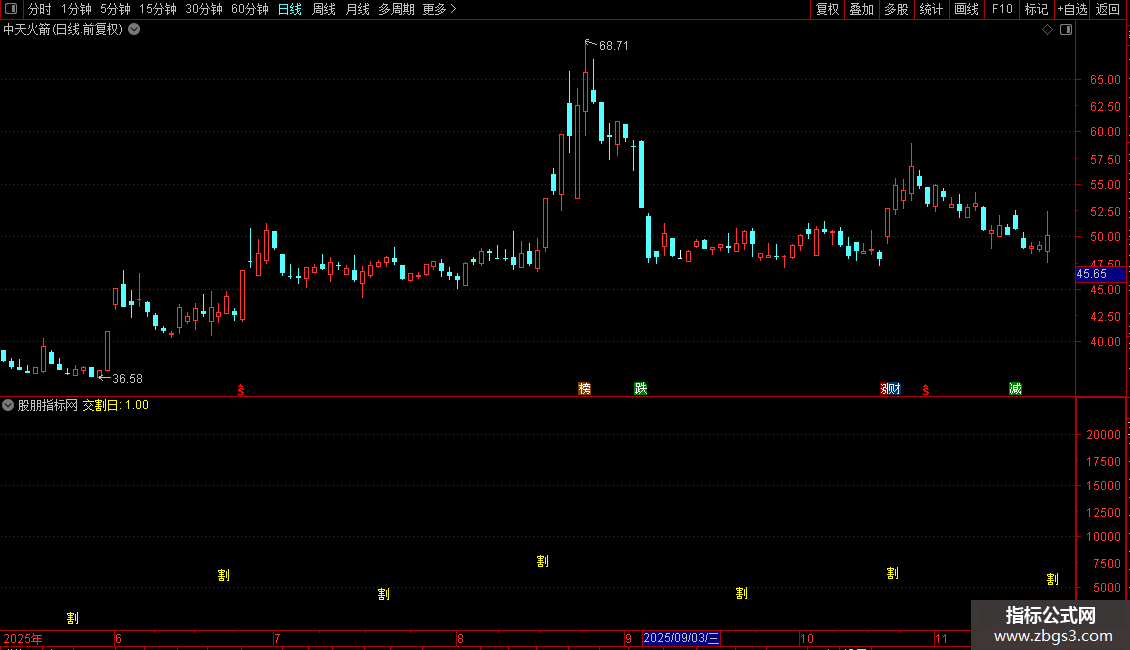
Task: Click the green 跌 event icon
Action: [641, 389]
